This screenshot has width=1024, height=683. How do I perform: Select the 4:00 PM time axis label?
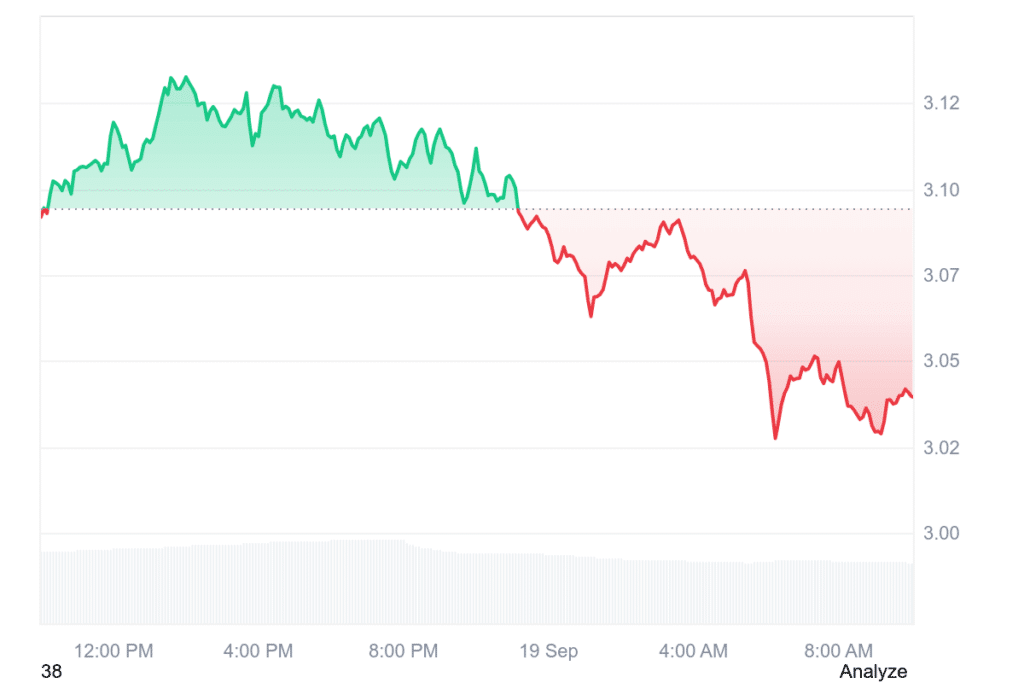258,651
